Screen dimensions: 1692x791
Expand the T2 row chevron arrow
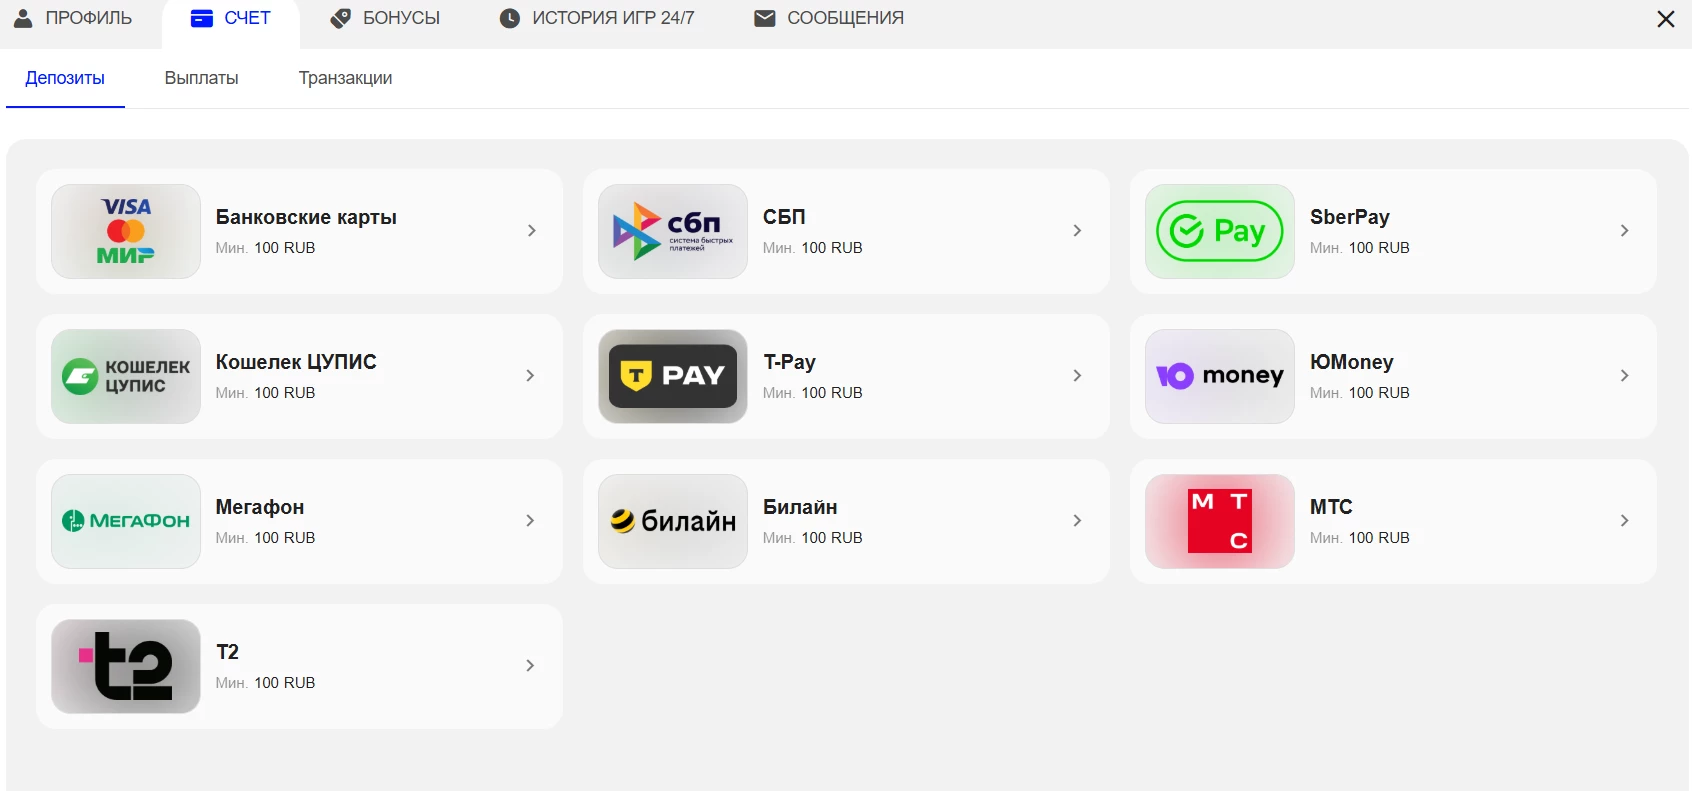(x=530, y=666)
